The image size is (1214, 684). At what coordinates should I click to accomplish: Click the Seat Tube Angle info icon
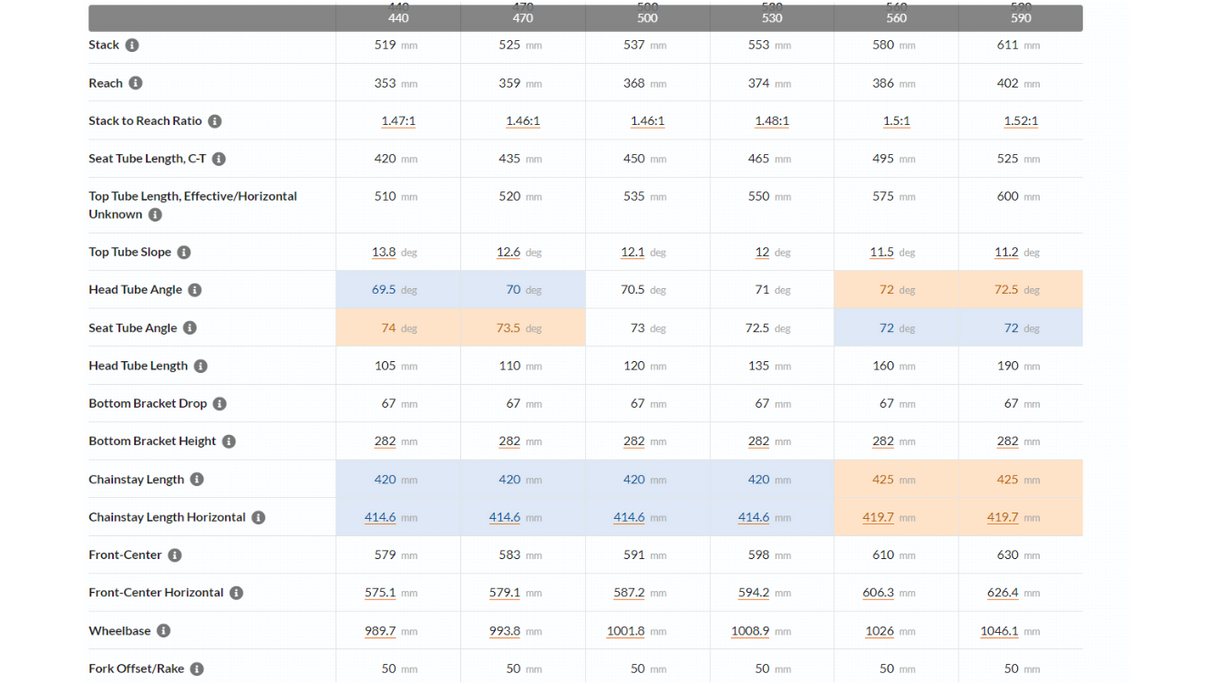click(x=190, y=328)
